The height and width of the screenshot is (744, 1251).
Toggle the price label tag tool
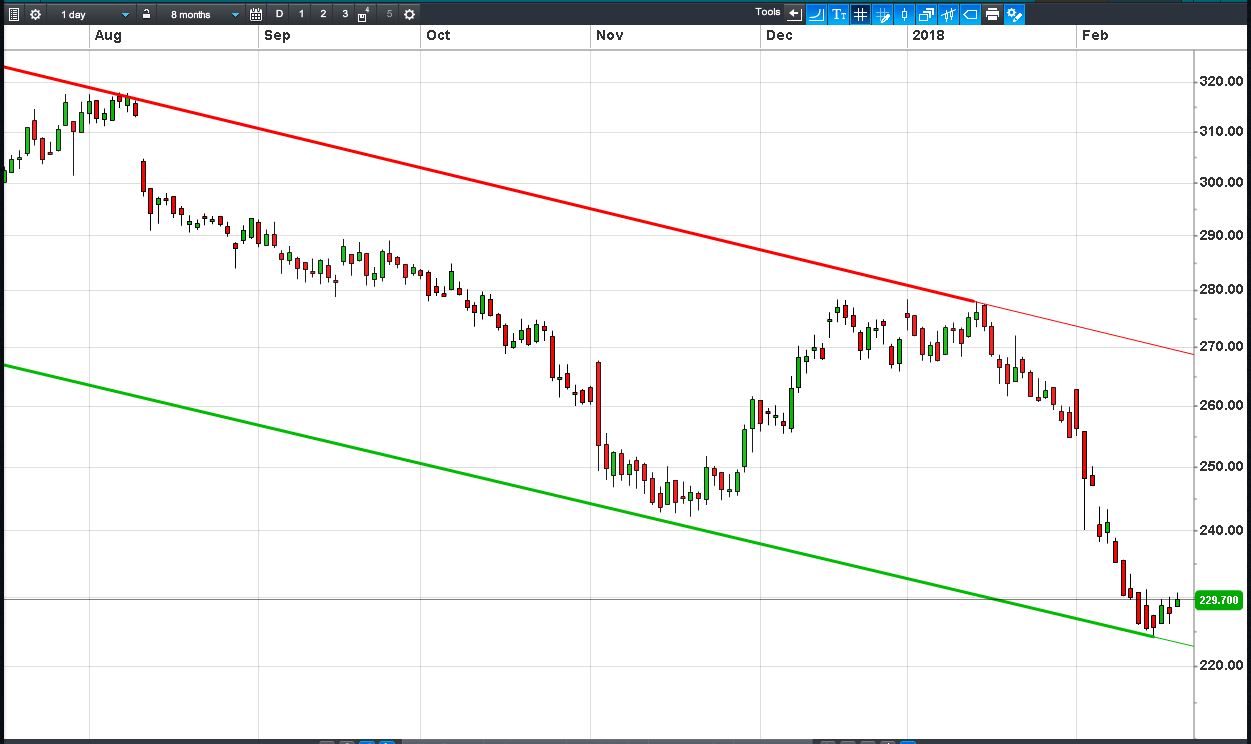pyautogui.click(x=970, y=14)
